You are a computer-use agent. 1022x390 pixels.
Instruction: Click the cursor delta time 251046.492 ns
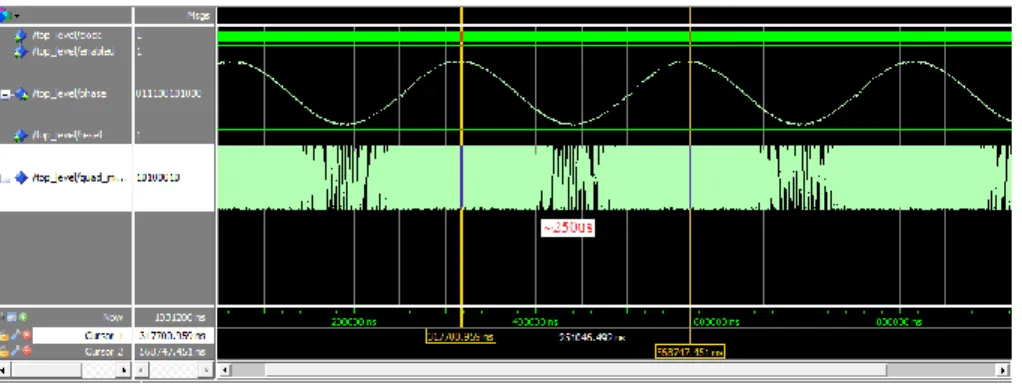tap(592, 337)
